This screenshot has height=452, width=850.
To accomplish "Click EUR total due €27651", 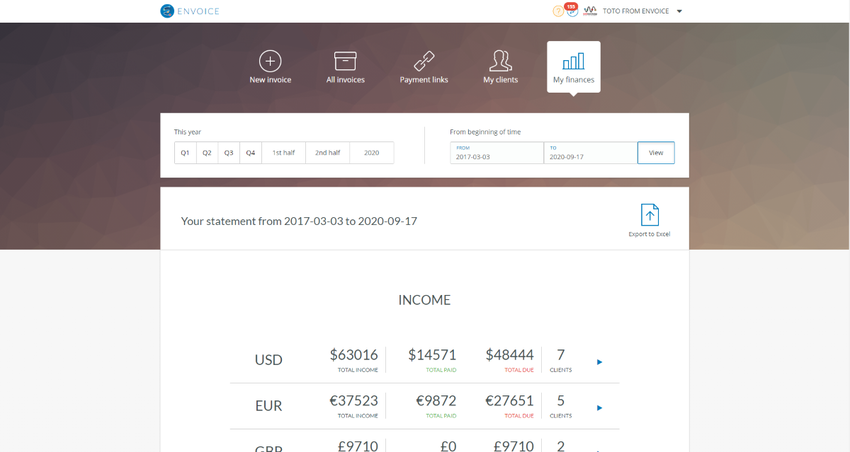I will coord(510,401).
